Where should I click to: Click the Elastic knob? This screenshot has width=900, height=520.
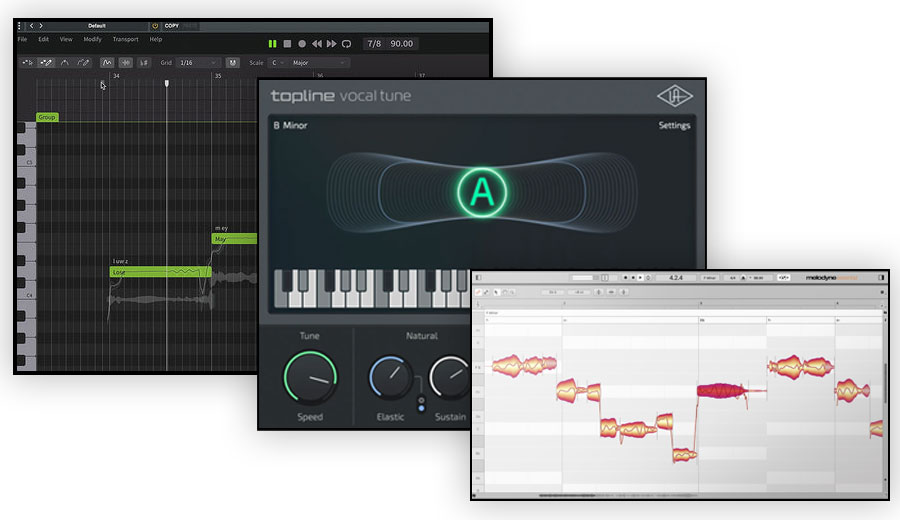point(390,378)
